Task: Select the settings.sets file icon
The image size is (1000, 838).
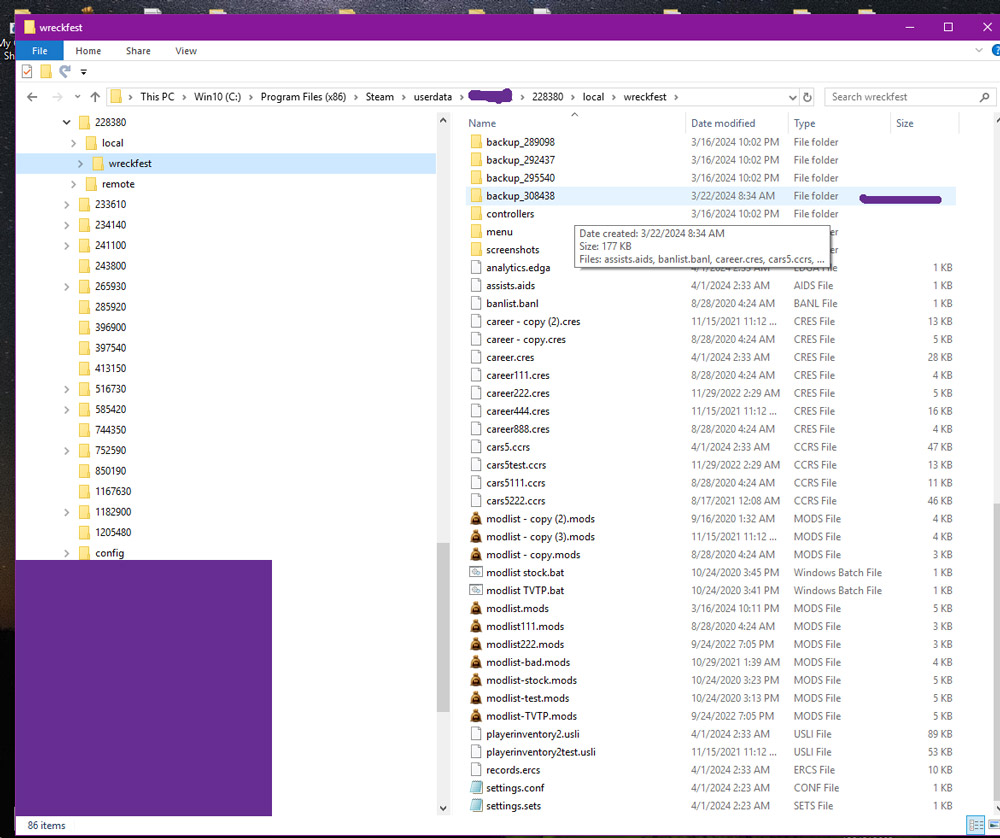Action: (x=476, y=805)
